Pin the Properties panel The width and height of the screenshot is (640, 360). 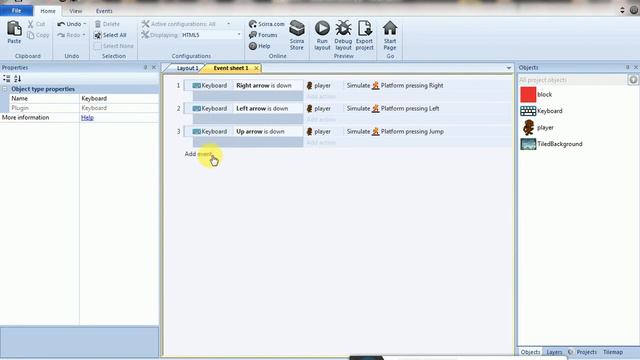click(x=145, y=67)
